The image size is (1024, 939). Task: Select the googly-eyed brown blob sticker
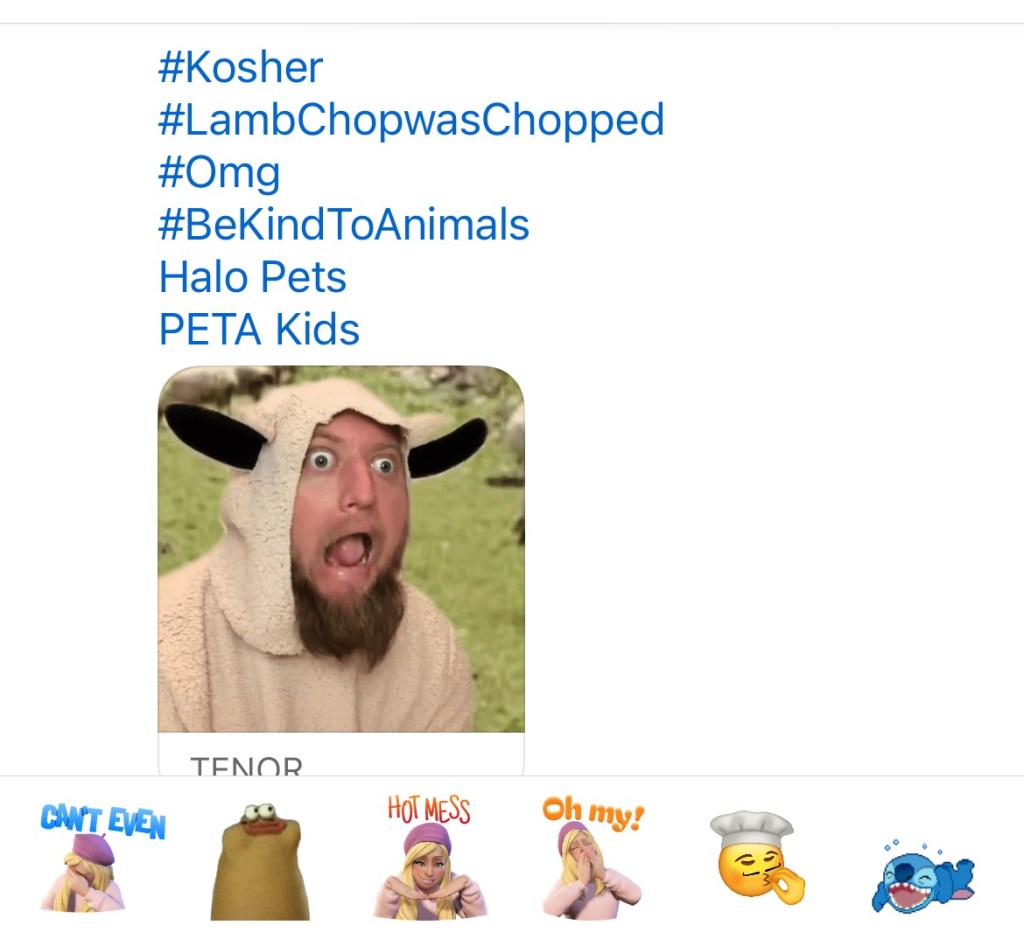coord(260,860)
